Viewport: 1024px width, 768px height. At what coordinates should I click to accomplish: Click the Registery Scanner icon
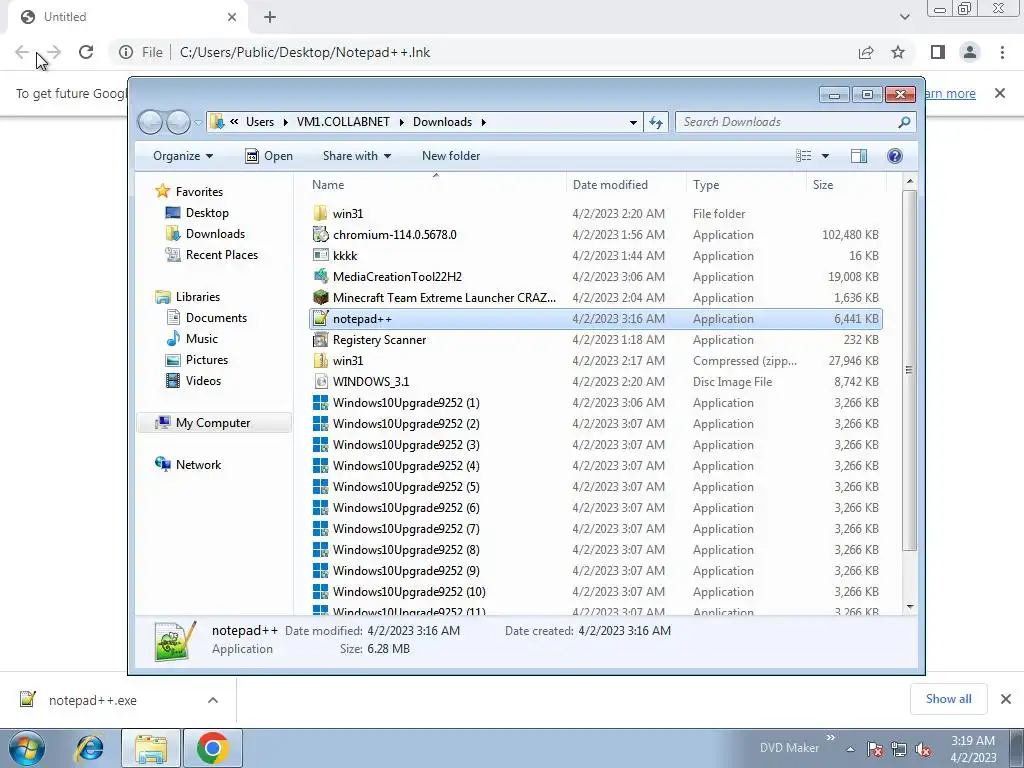pyautogui.click(x=320, y=340)
